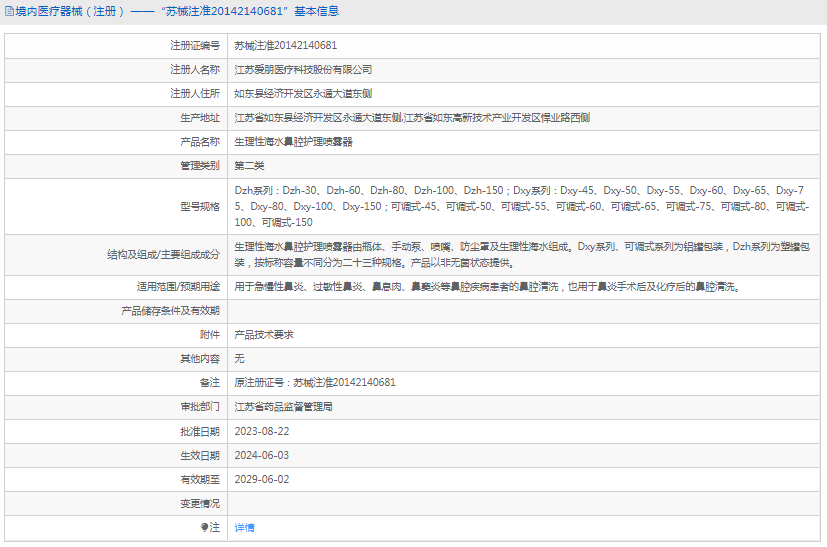Click the bullet icon beside 注 label
Image resolution: width=827 pixels, height=547 pixels.
pos(205,527)
